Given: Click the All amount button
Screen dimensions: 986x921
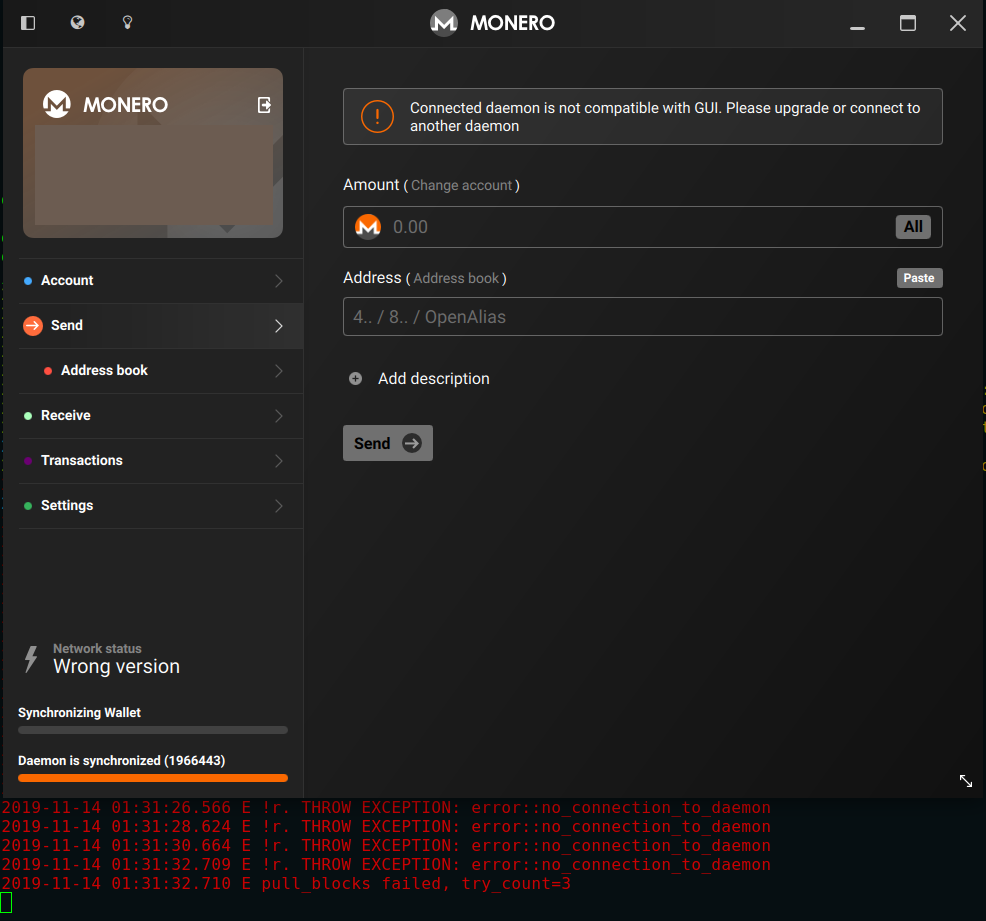Looking at the screenshot, I should click(913, 227).
